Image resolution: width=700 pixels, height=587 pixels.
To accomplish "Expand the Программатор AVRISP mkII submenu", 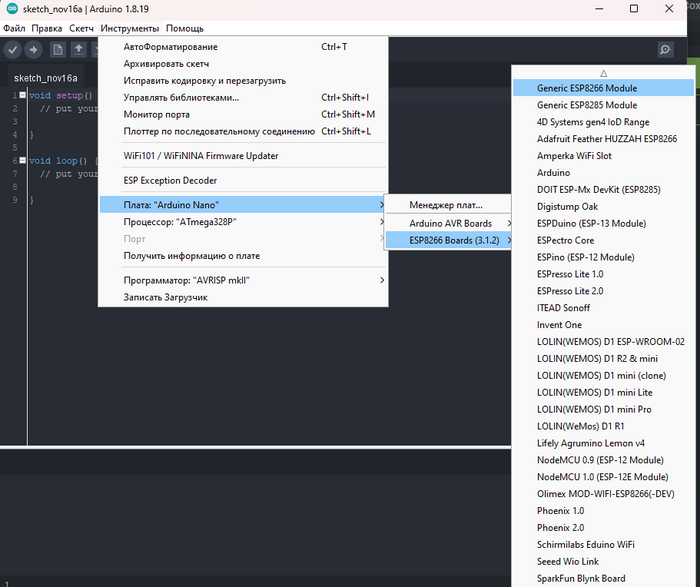I will [x=243, y=280].
